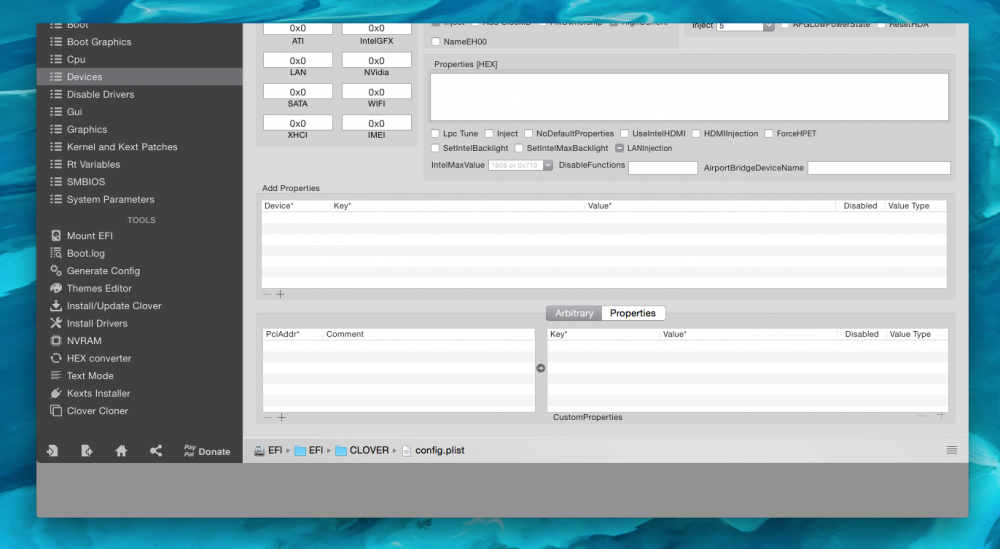Toggle the LANInjection checkbox
Viewport: 1000px width, 549px height.
[x=619, y=148]
